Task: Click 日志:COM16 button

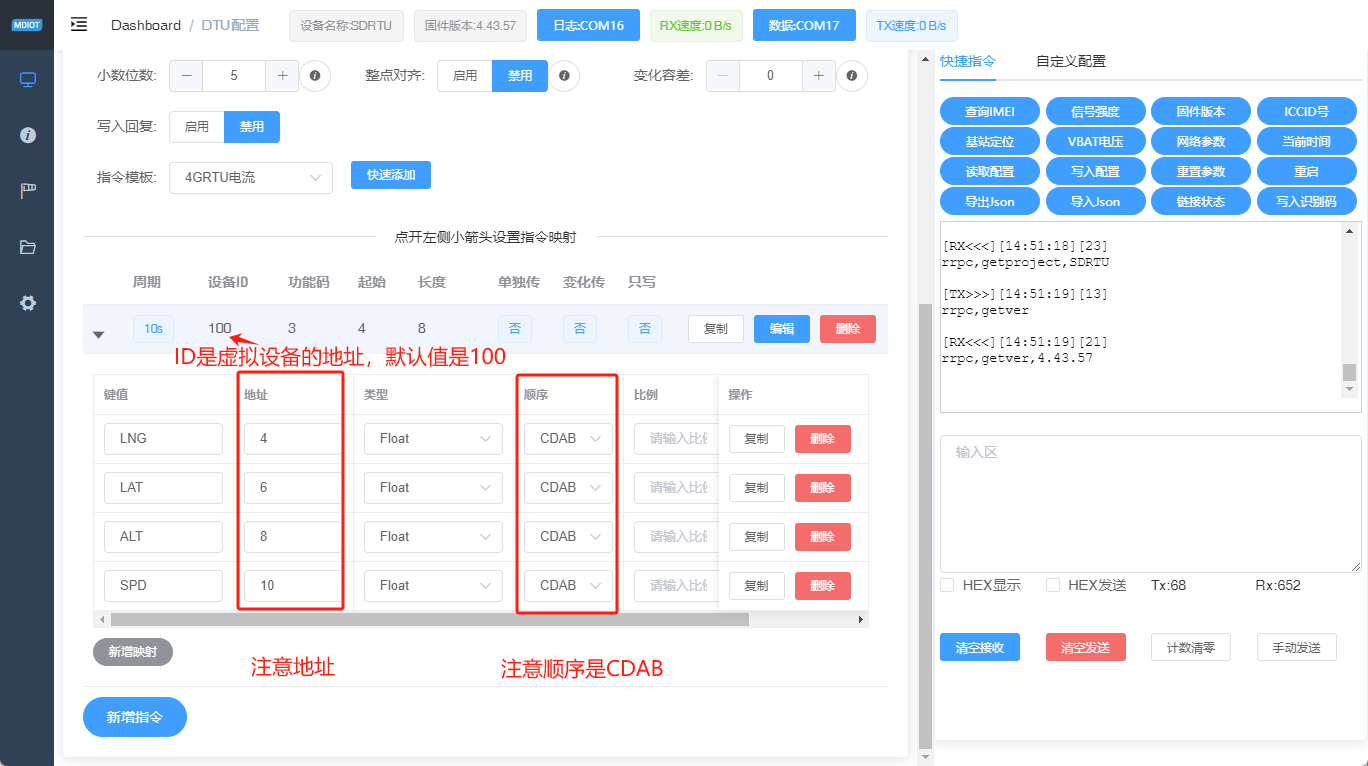Action: coord(588,26)
